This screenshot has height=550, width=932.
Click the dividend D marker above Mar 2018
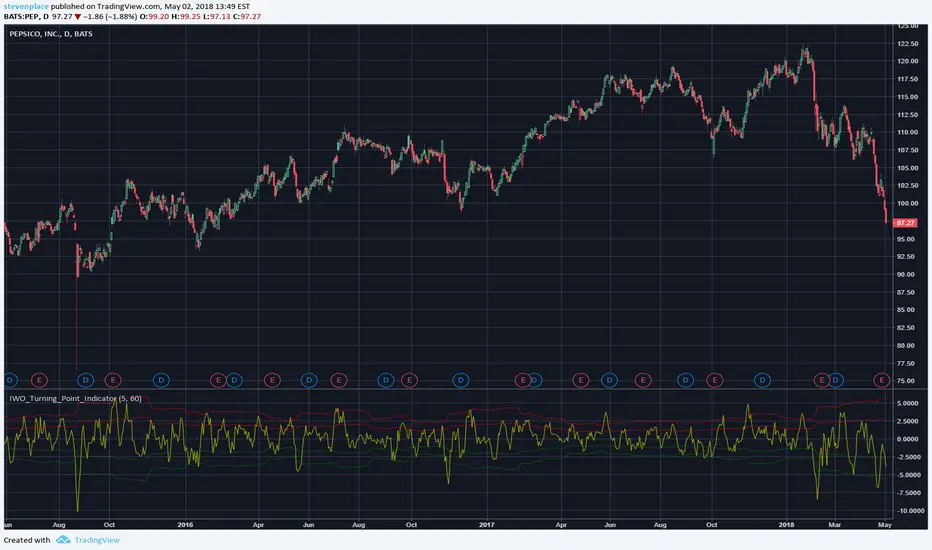click(836, 380)
